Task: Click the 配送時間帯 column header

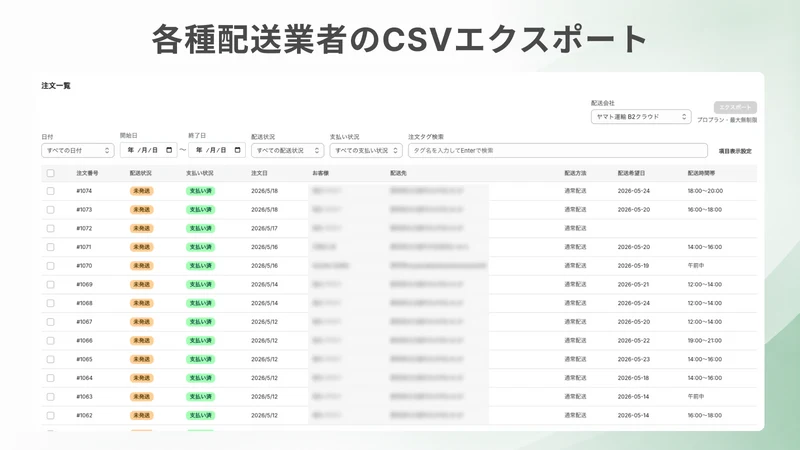Action: 701,173
